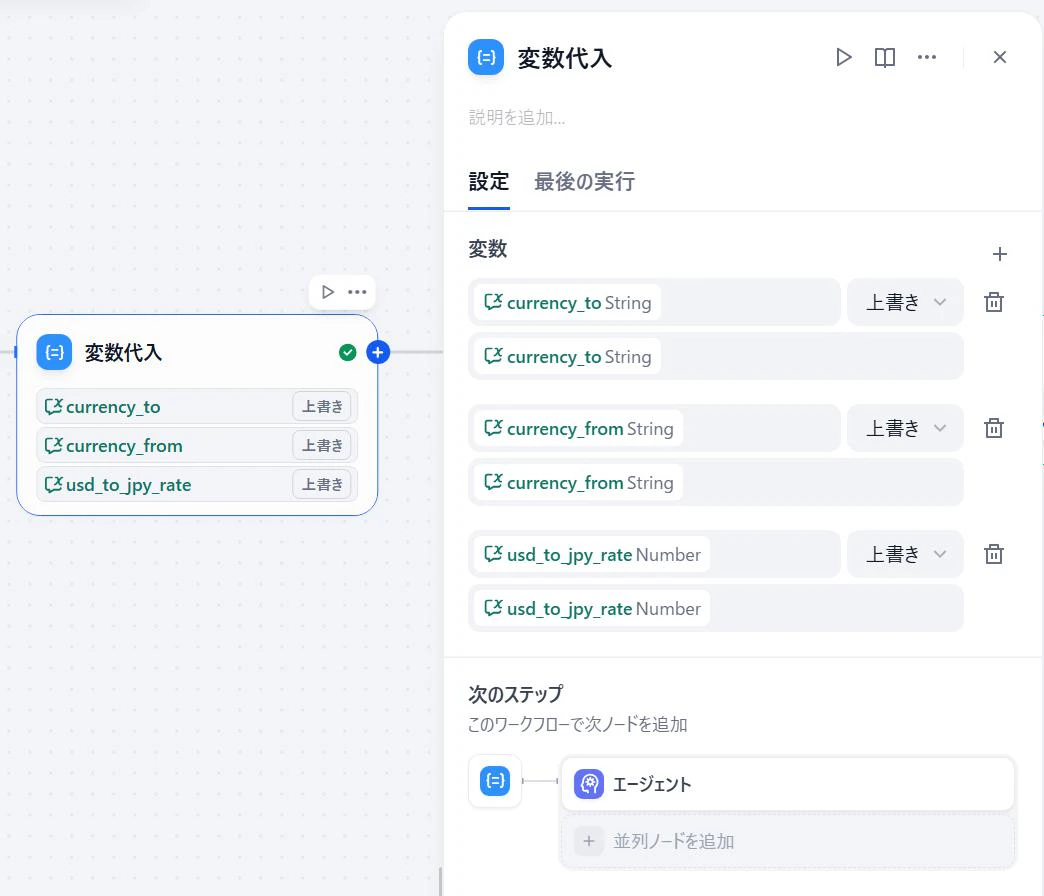Open the 上書き dropdown for currency_from
The image size is (1044, 896).
coord(904,427)
